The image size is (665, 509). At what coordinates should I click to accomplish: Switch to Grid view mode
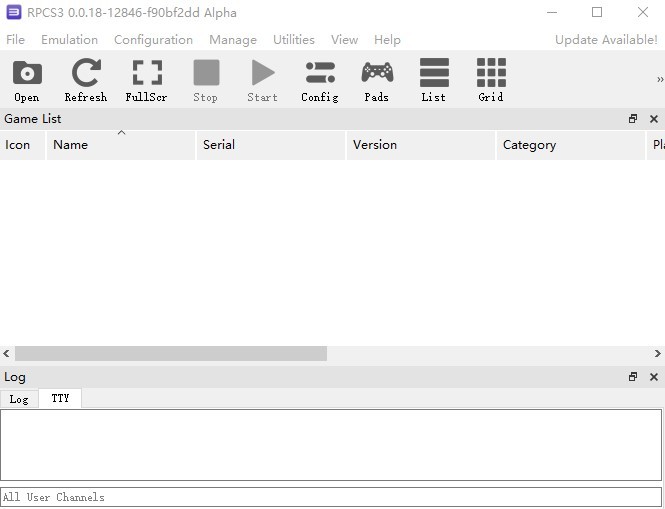click(x=491, y=80)
